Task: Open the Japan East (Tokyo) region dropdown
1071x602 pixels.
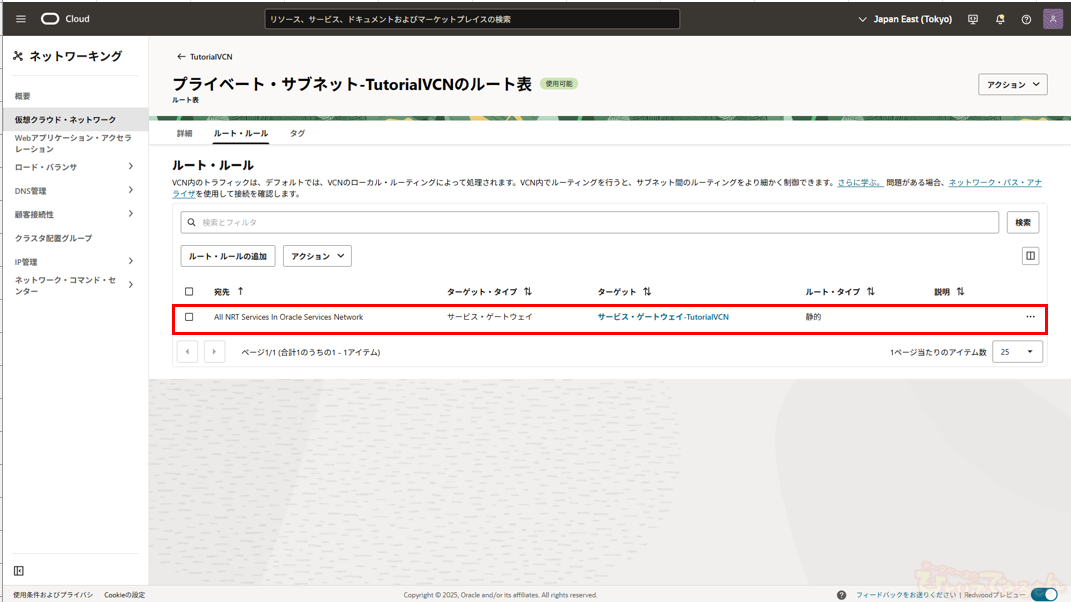Action: (x=905, y=19)
